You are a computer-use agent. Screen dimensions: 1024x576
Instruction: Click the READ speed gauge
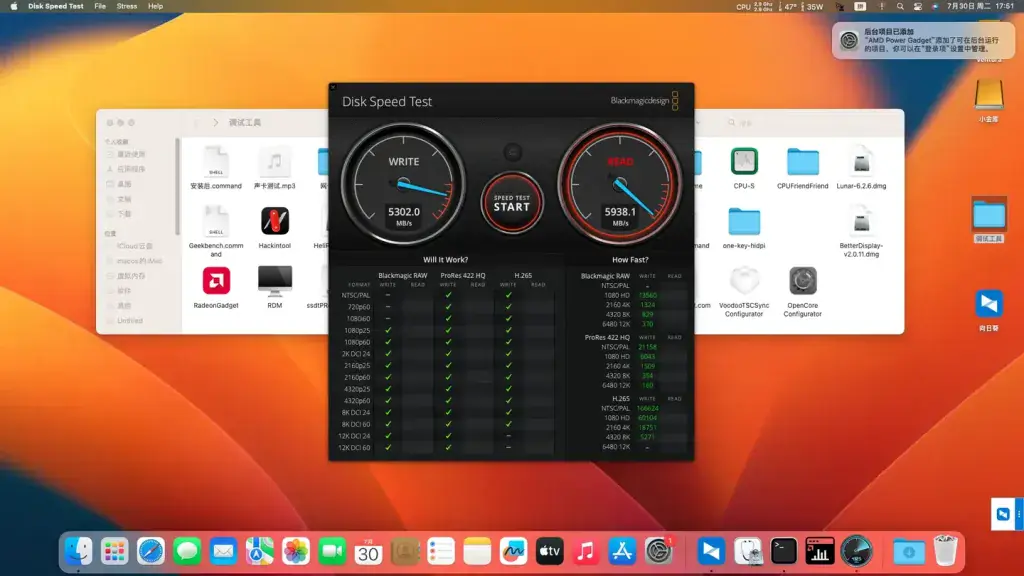click(x=620, y=184)
